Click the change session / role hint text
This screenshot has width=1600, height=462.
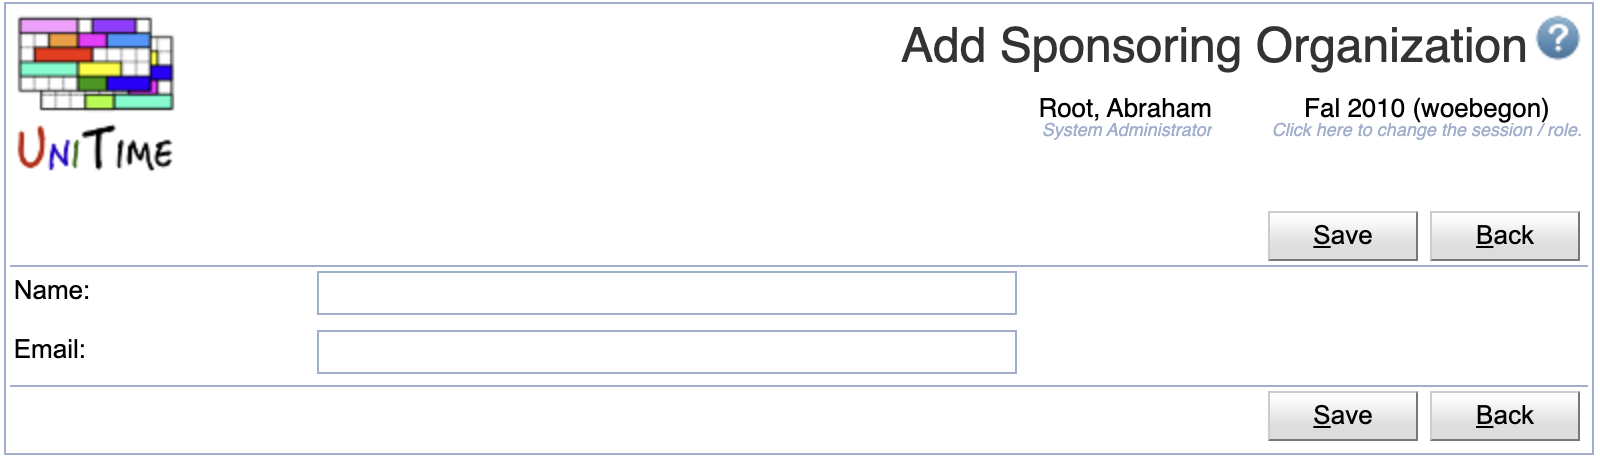1427,130
